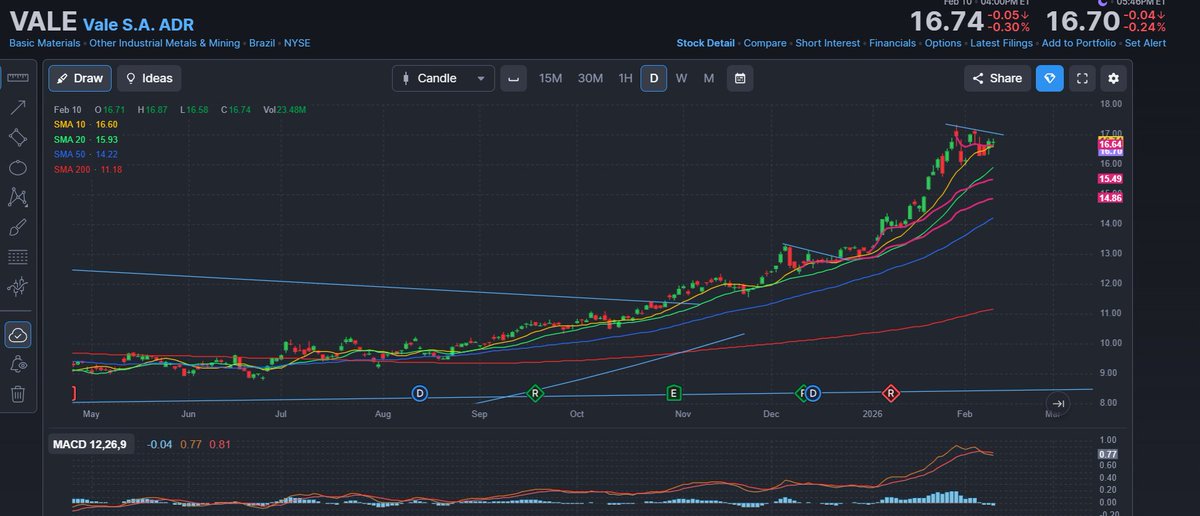Toggle the extended hours bracket button
The width and height of the screenshot is (1200, 516).
513,78
